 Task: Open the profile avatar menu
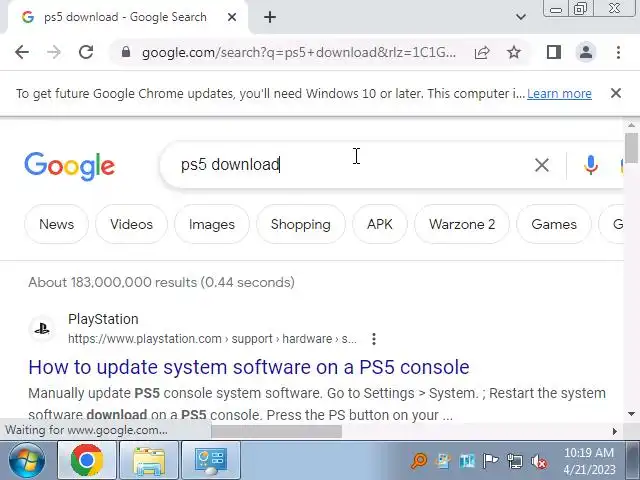(x=586, y=52)
